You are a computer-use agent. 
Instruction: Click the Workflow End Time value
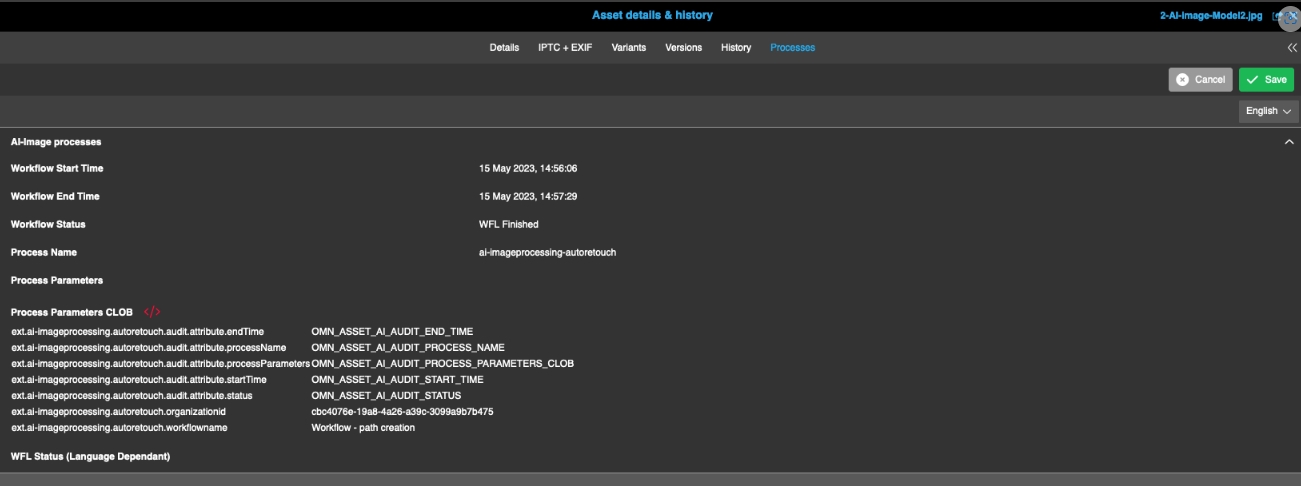(528, 196)
